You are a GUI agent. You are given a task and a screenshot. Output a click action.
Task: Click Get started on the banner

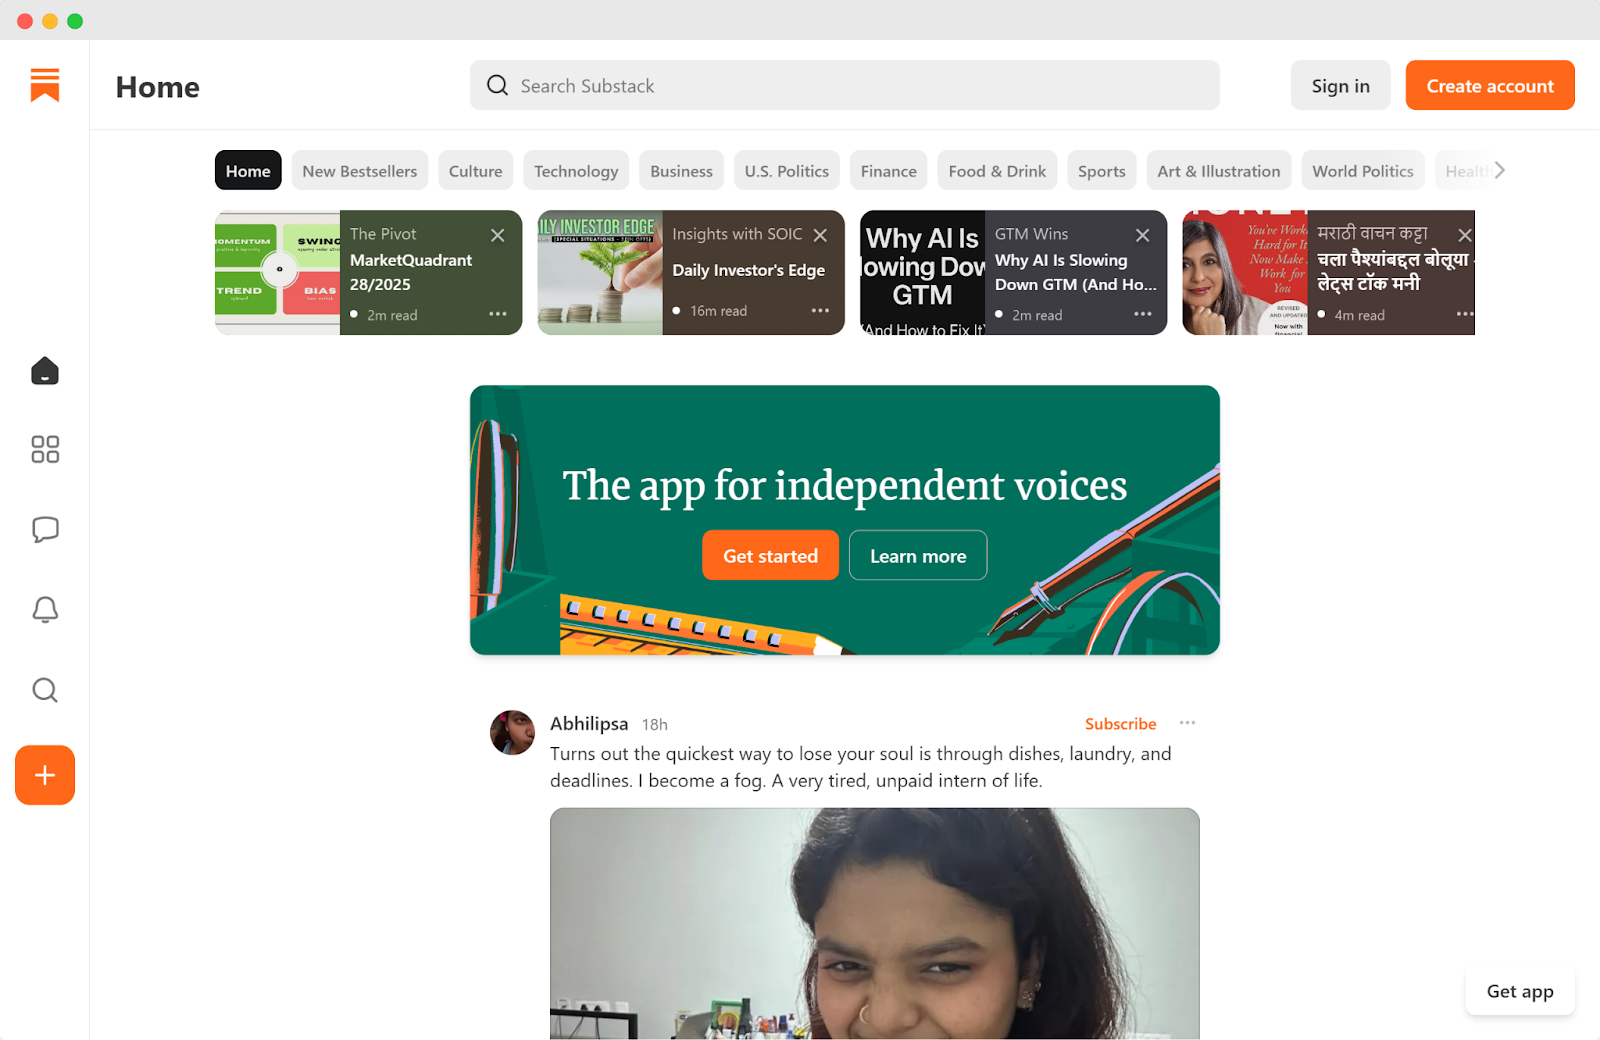point(770,555)
